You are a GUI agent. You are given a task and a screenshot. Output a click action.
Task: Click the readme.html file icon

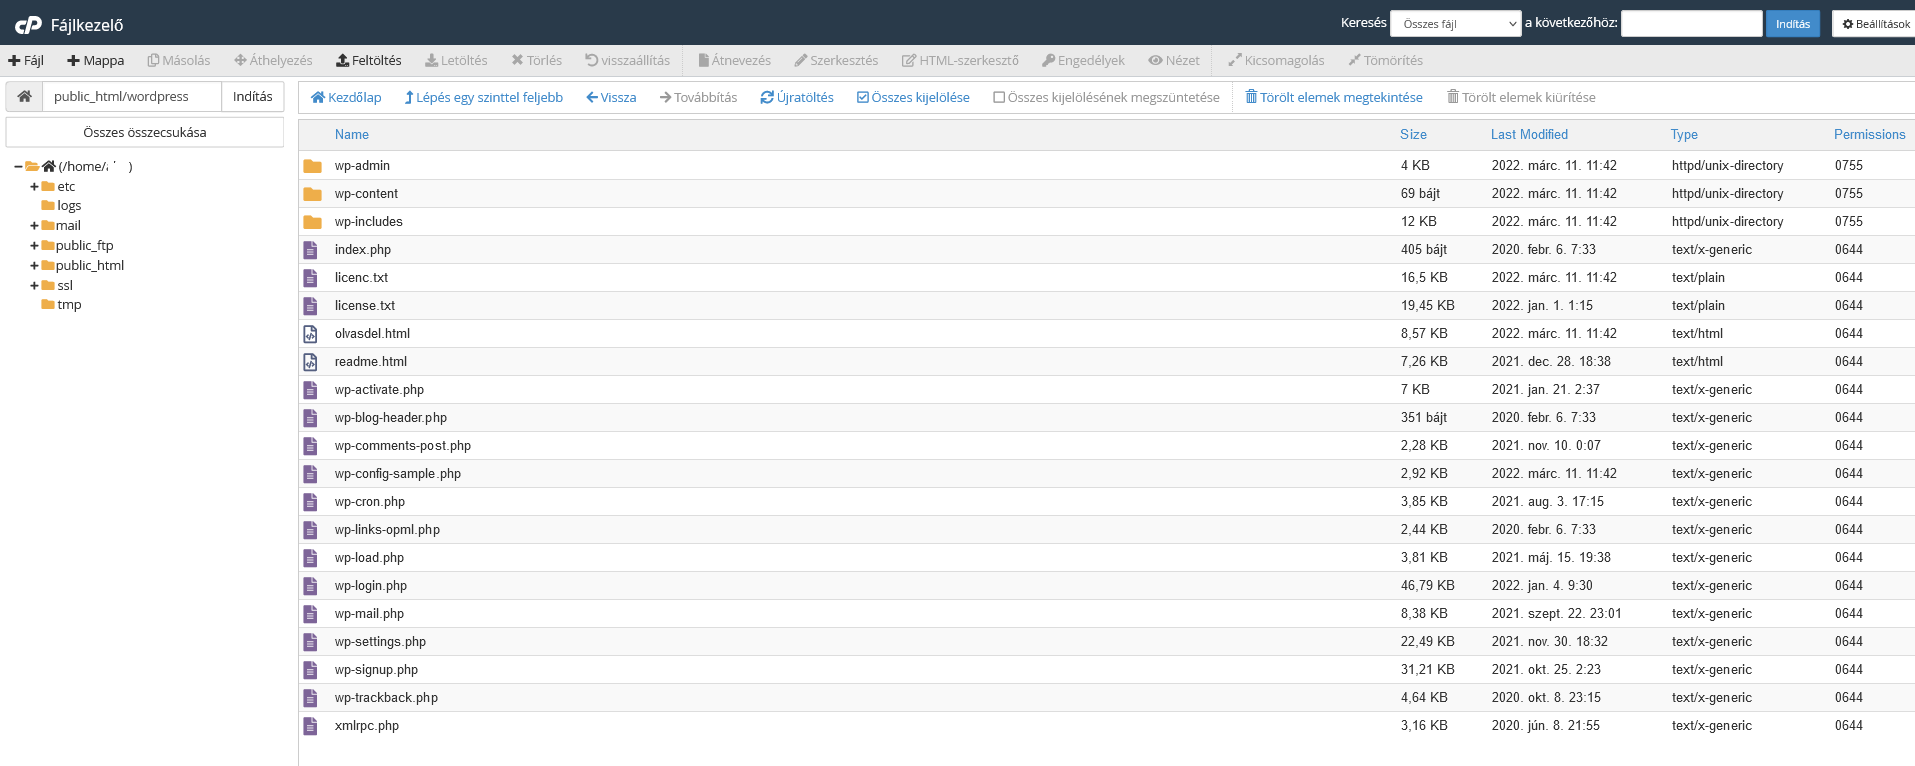coord(311,362)
